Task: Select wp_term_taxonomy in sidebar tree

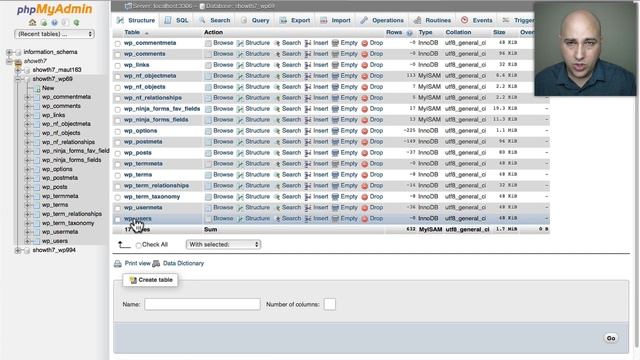Action: click(x=68, y=223)
